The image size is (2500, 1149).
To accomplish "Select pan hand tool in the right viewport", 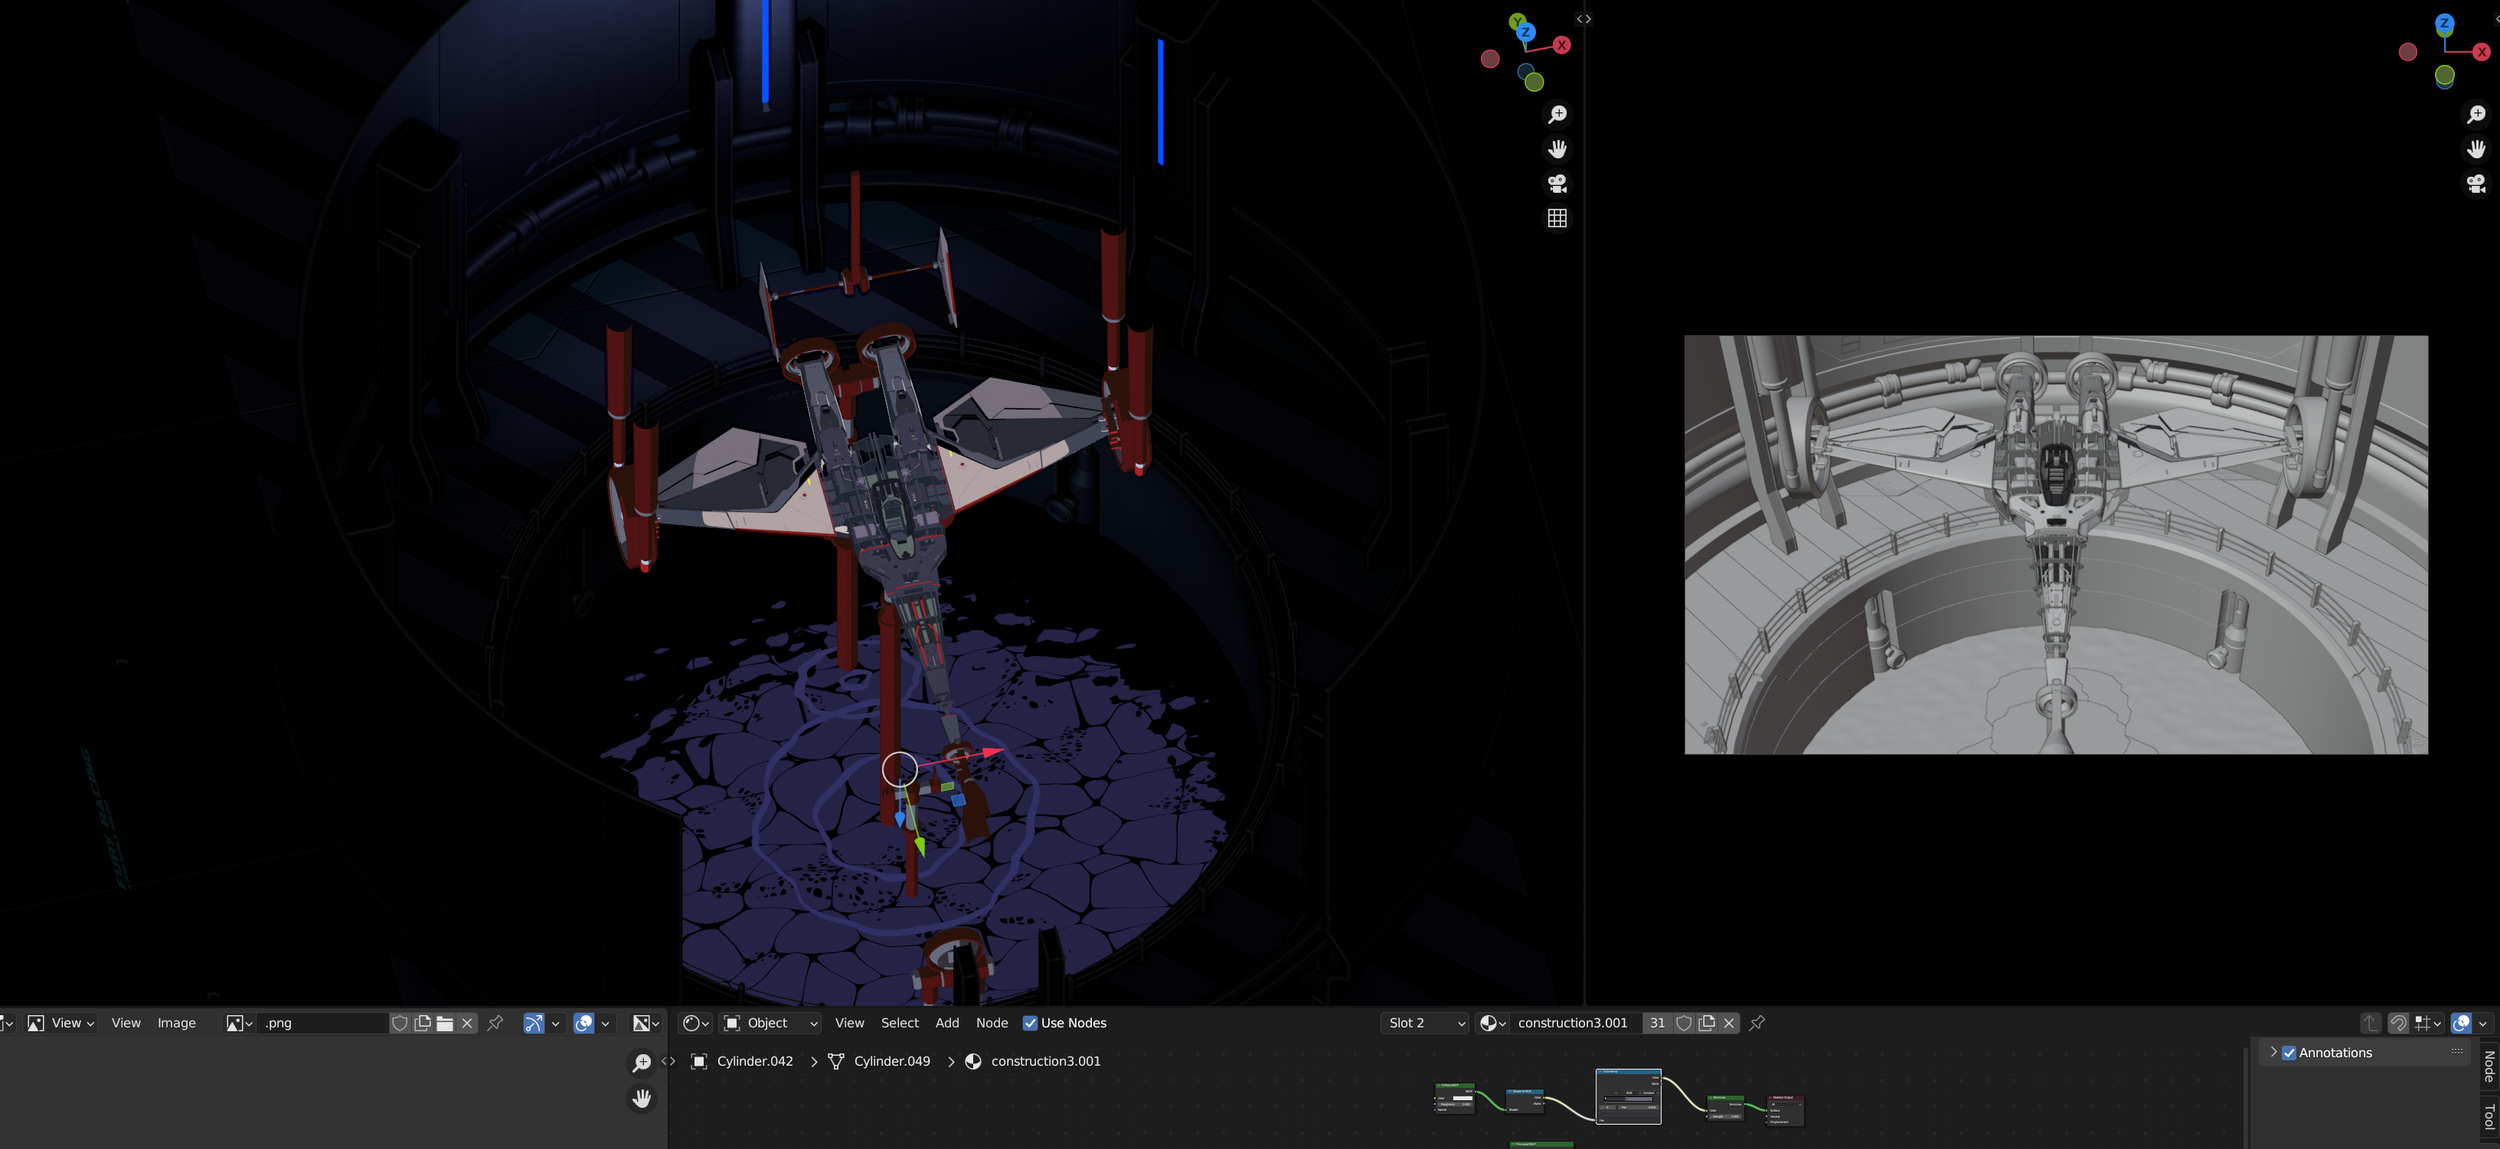I will pyautogui.click(x=2476, y=149).
